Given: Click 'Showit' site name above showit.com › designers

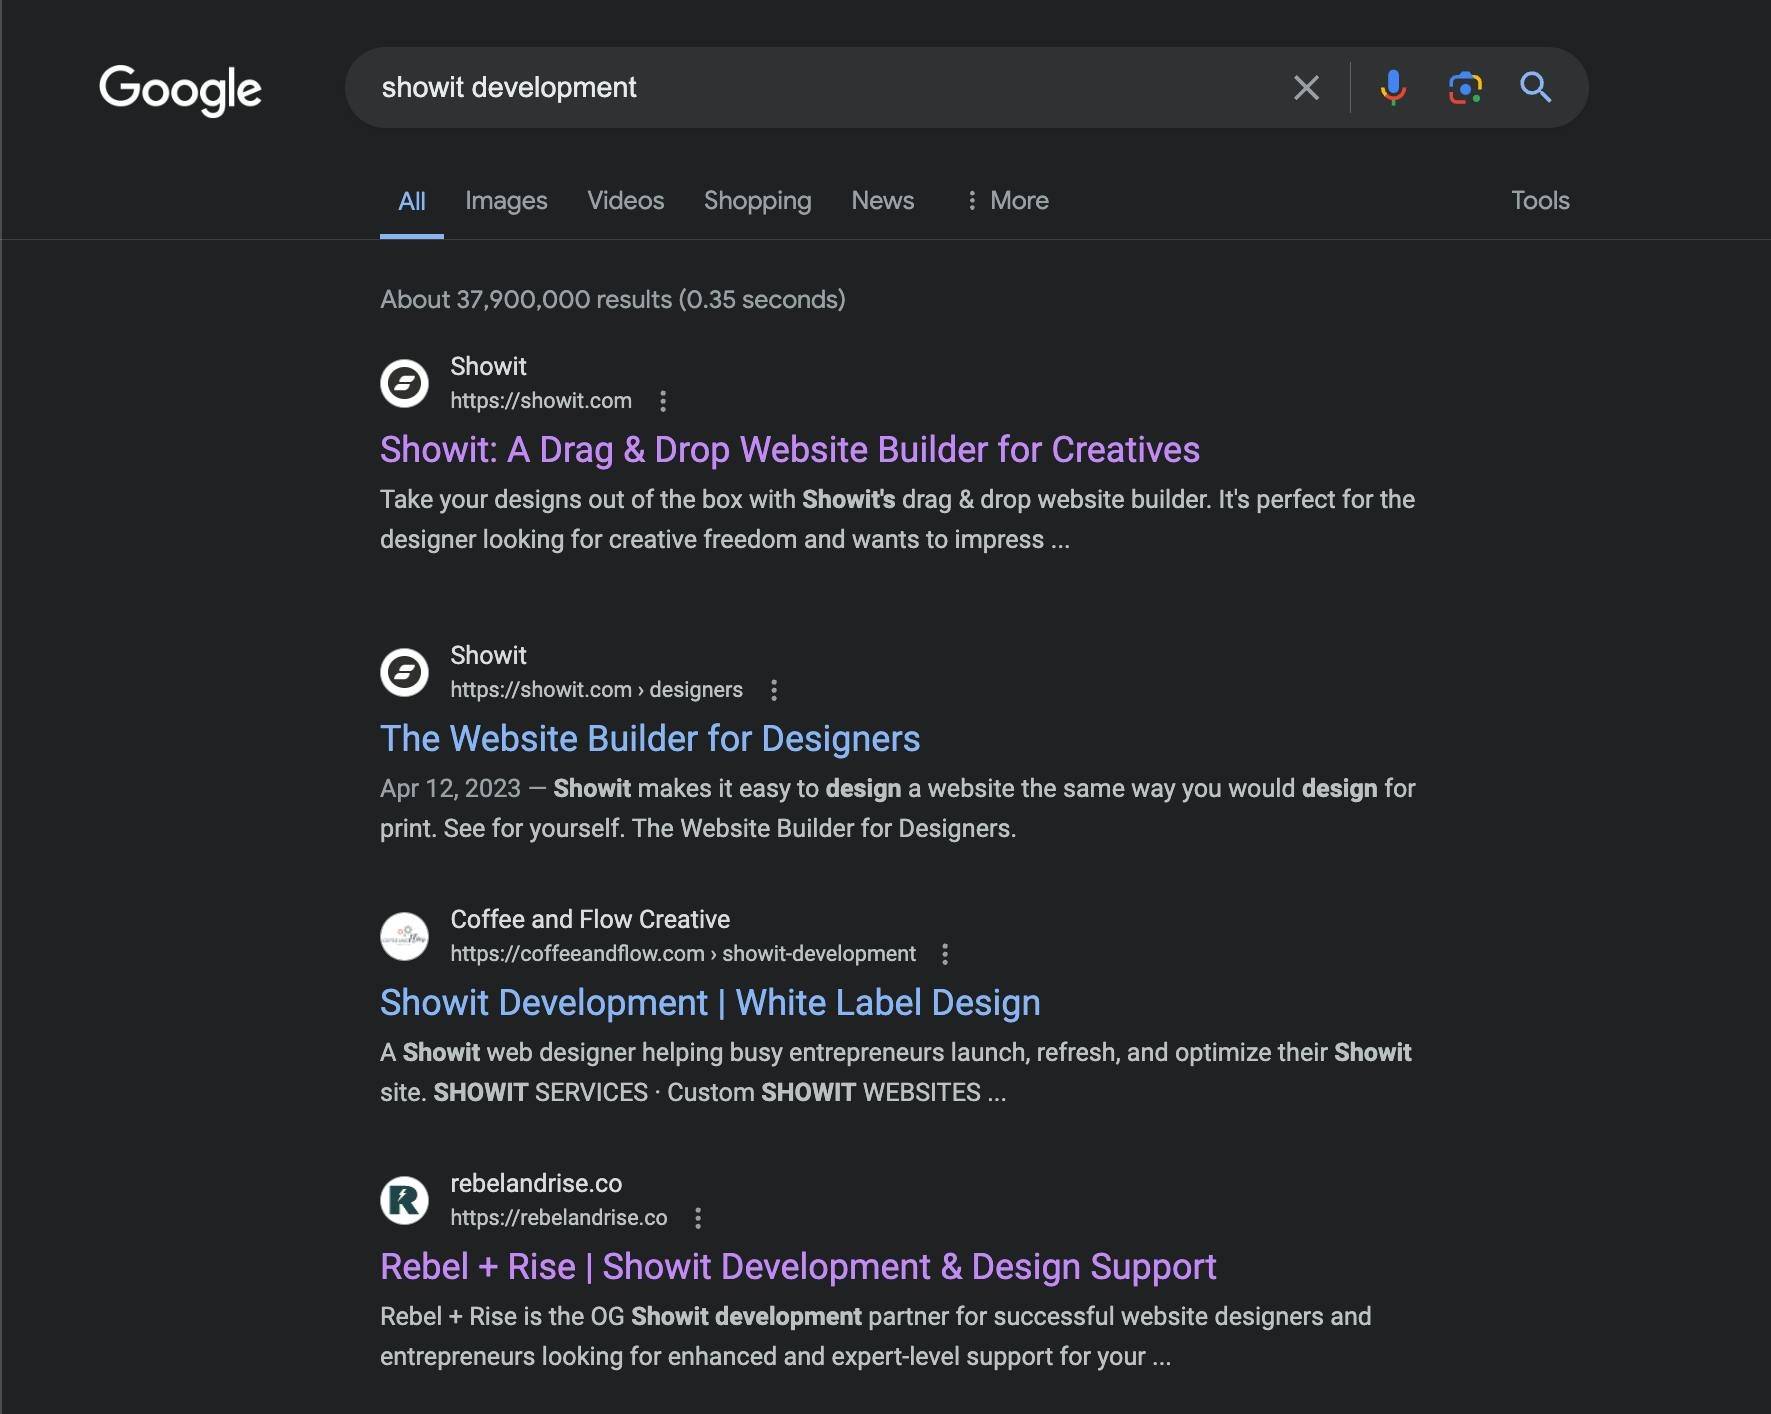Looking at the screenshot, I should pos(488,655).
